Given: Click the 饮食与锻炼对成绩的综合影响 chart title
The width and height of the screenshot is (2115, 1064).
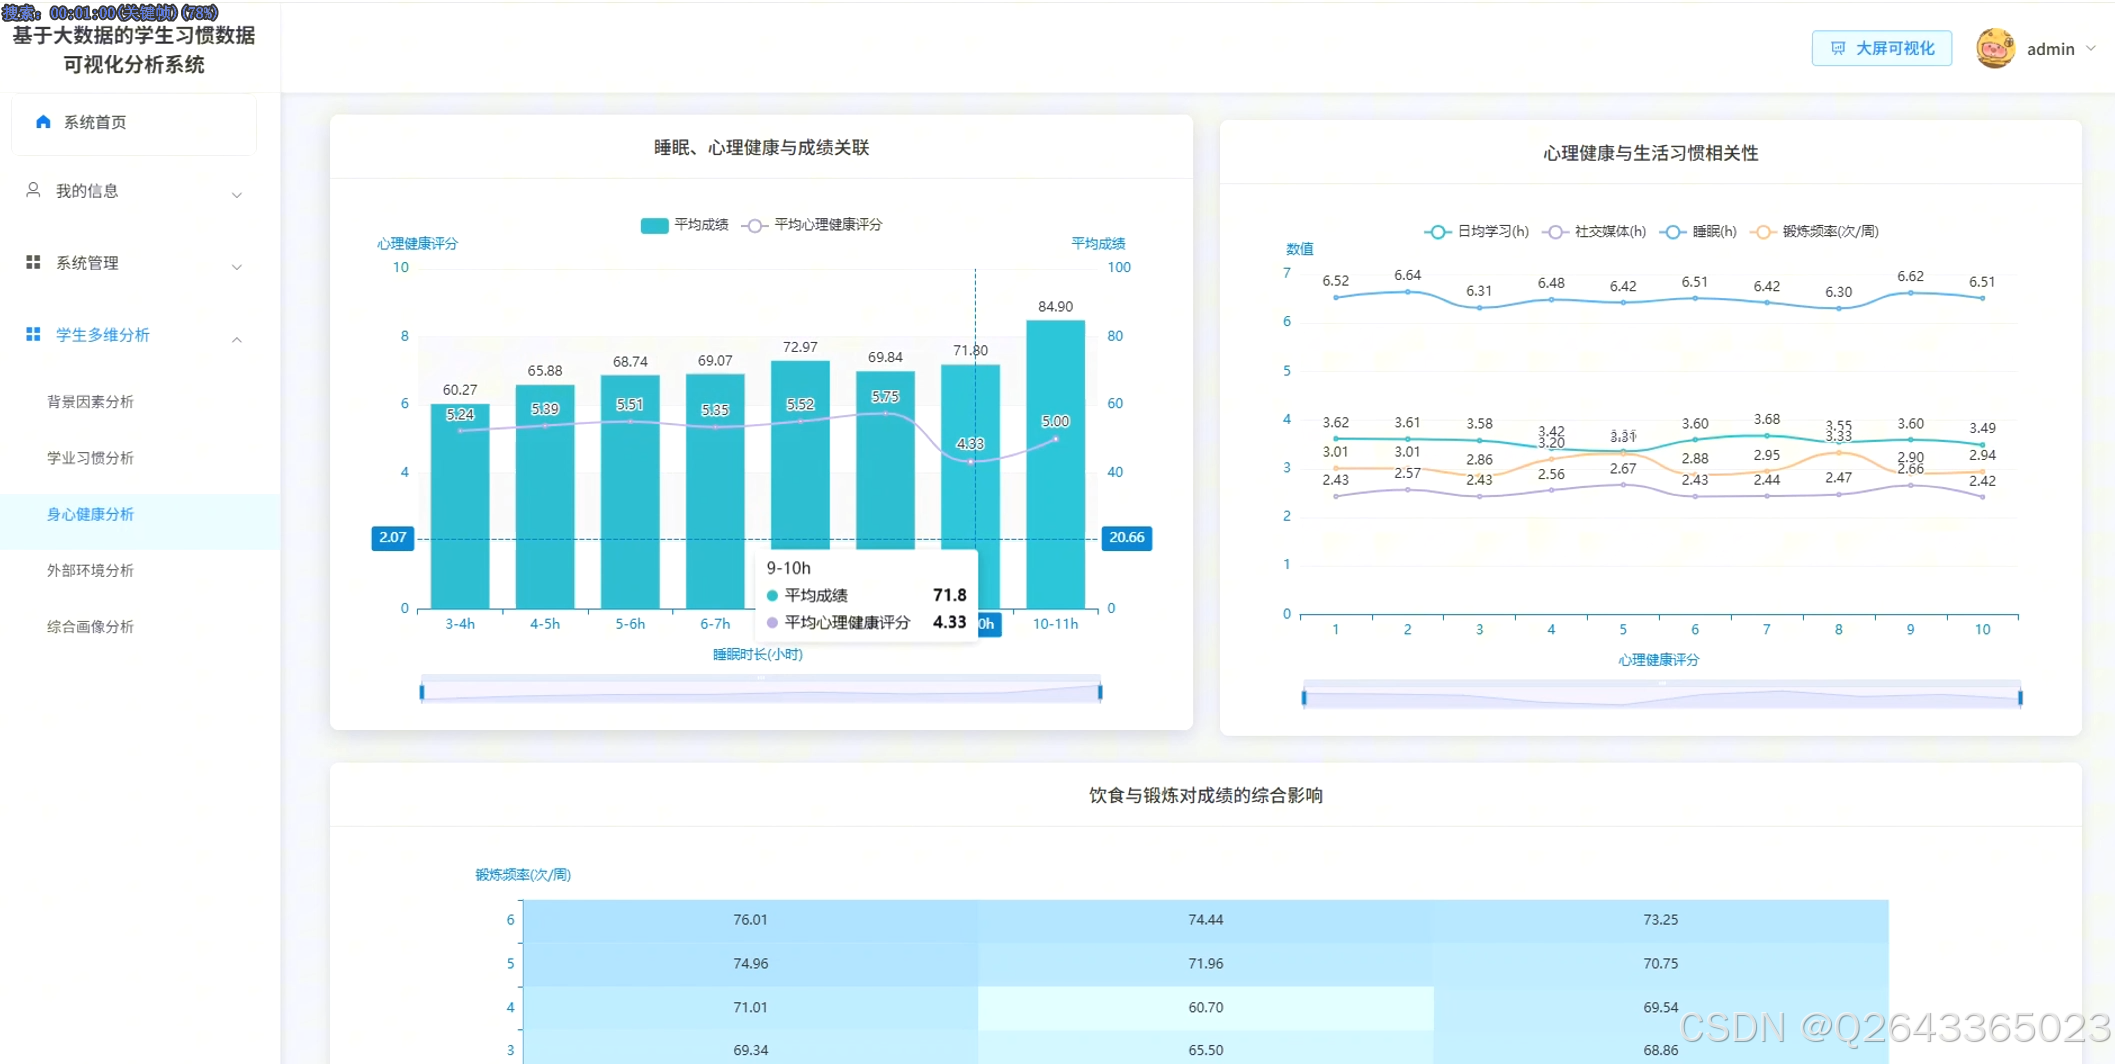Looking at the screenshot, I should pyautogui.click(x=1205, y=795).
